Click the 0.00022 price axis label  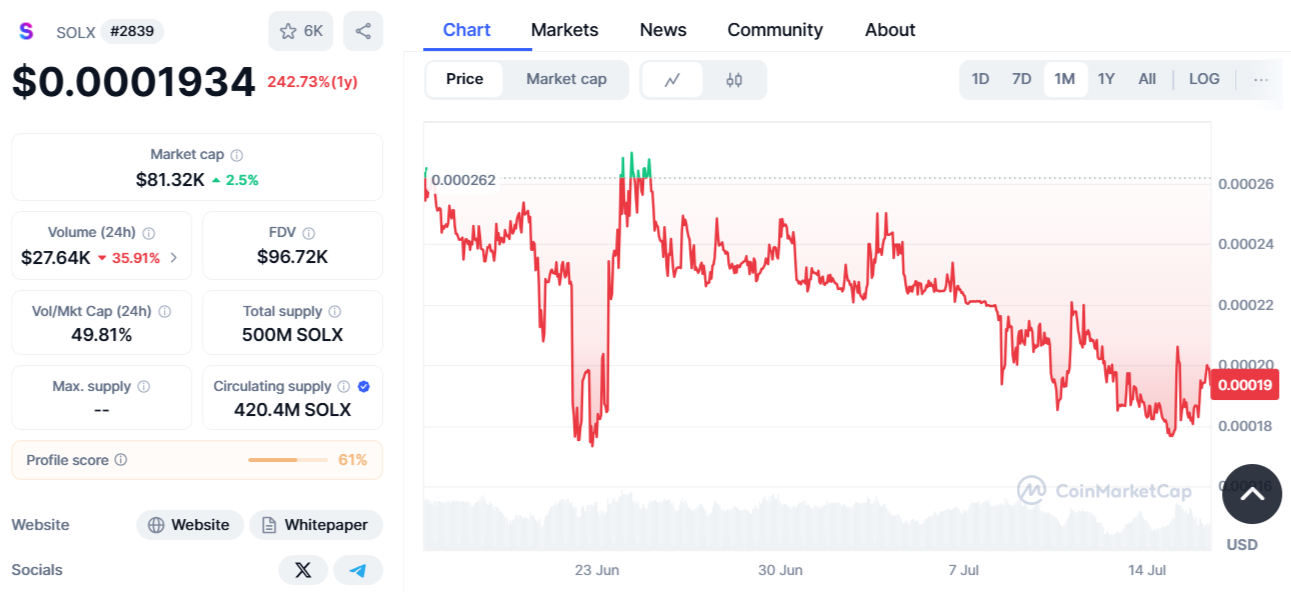1245,305
